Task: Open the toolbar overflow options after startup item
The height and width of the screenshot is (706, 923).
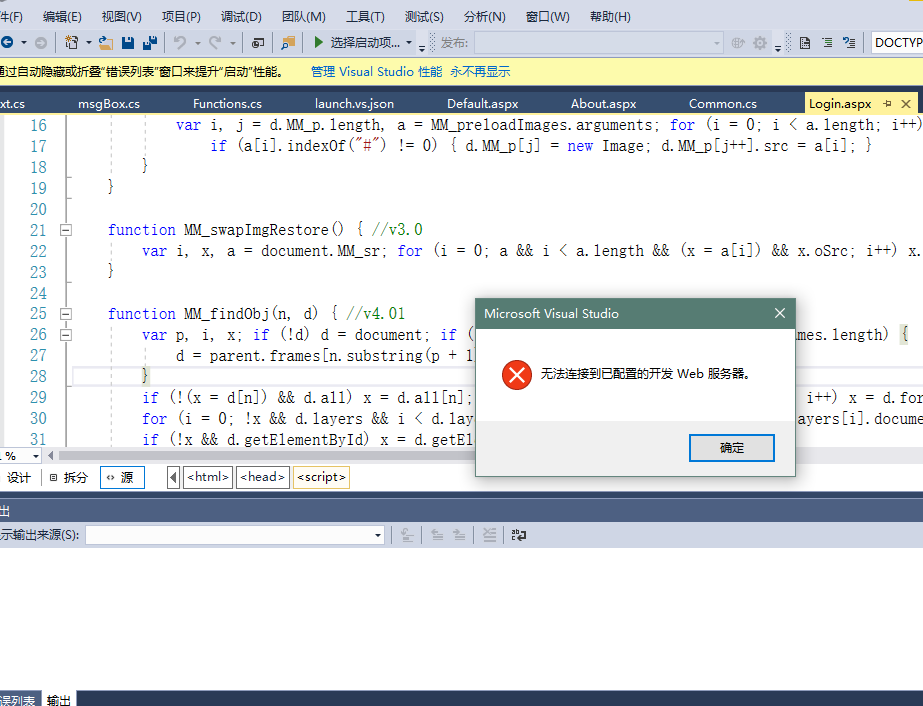Action: [x=421, y=48]
